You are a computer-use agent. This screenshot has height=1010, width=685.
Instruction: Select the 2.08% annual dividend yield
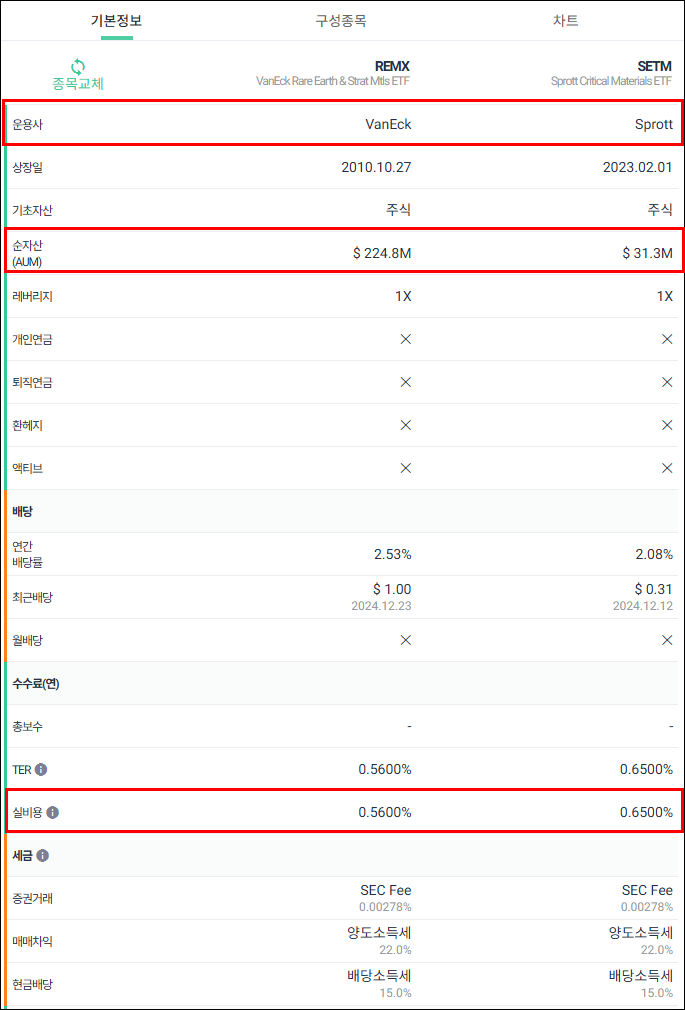click(x=655, y=554)
